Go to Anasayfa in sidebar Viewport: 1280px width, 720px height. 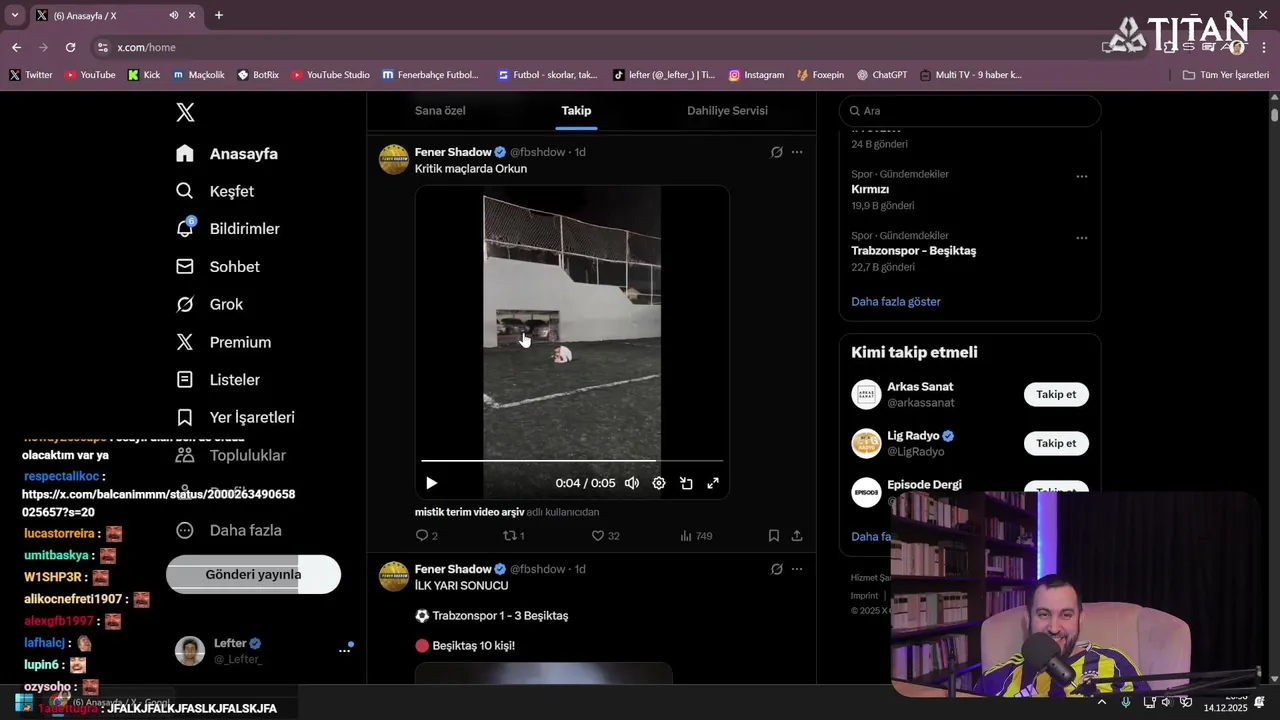227,154
